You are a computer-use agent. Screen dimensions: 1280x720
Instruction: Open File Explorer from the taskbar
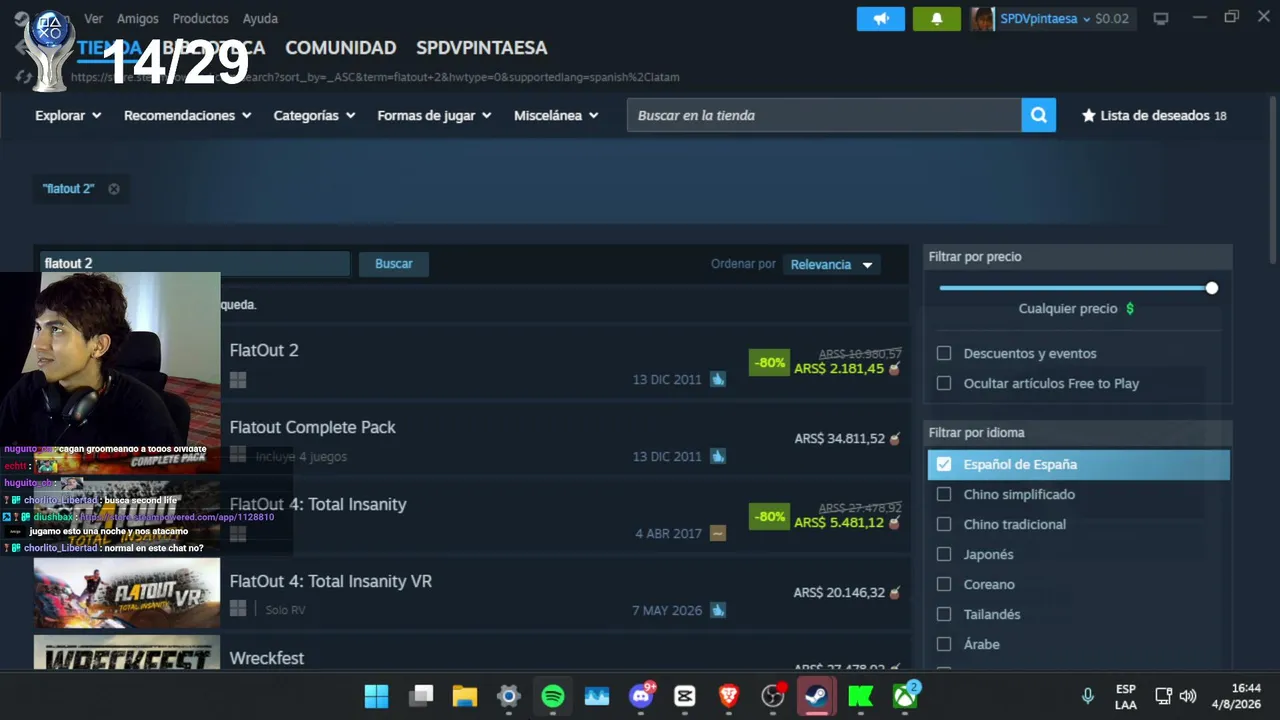(465, 696)
